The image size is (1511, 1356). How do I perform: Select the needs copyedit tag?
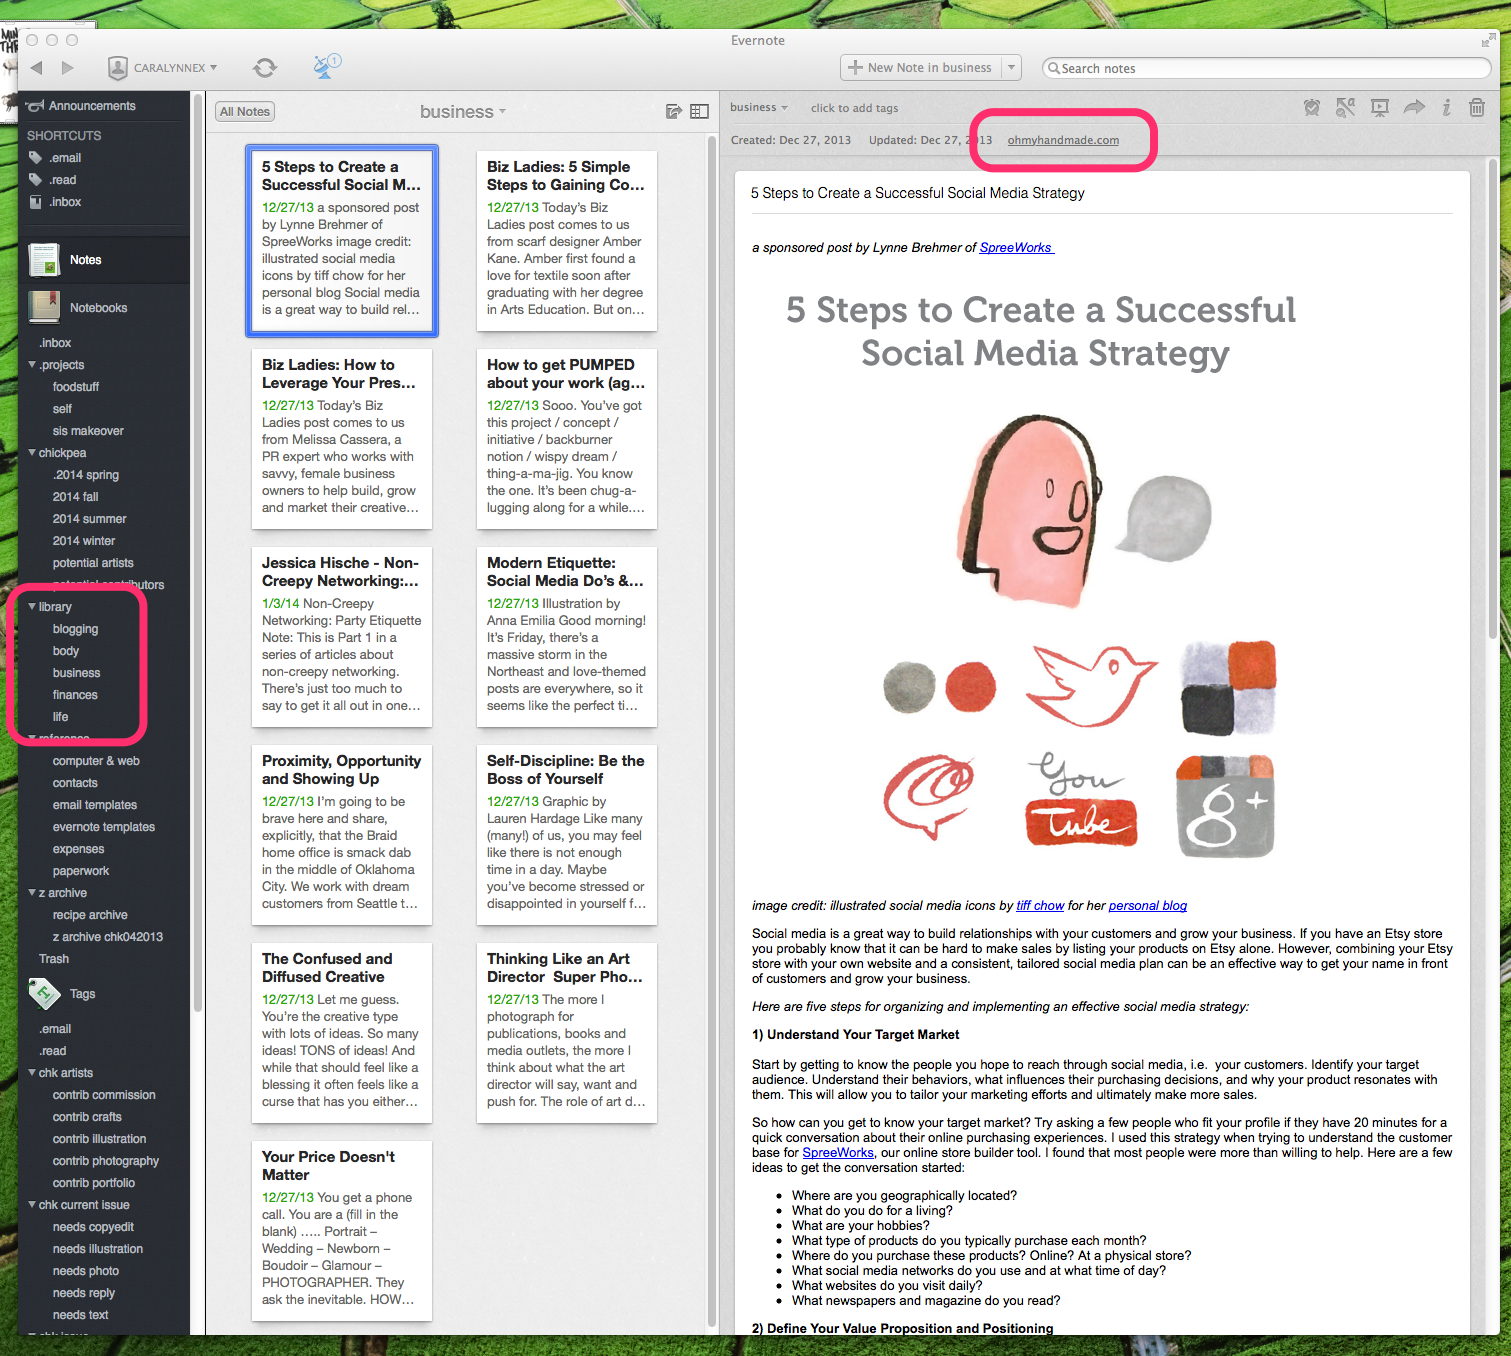pyautogui.click(x=93, y=1227)
